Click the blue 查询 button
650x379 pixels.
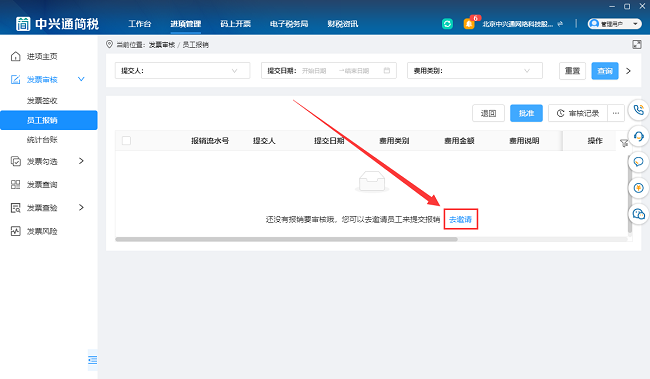point(605,71)
